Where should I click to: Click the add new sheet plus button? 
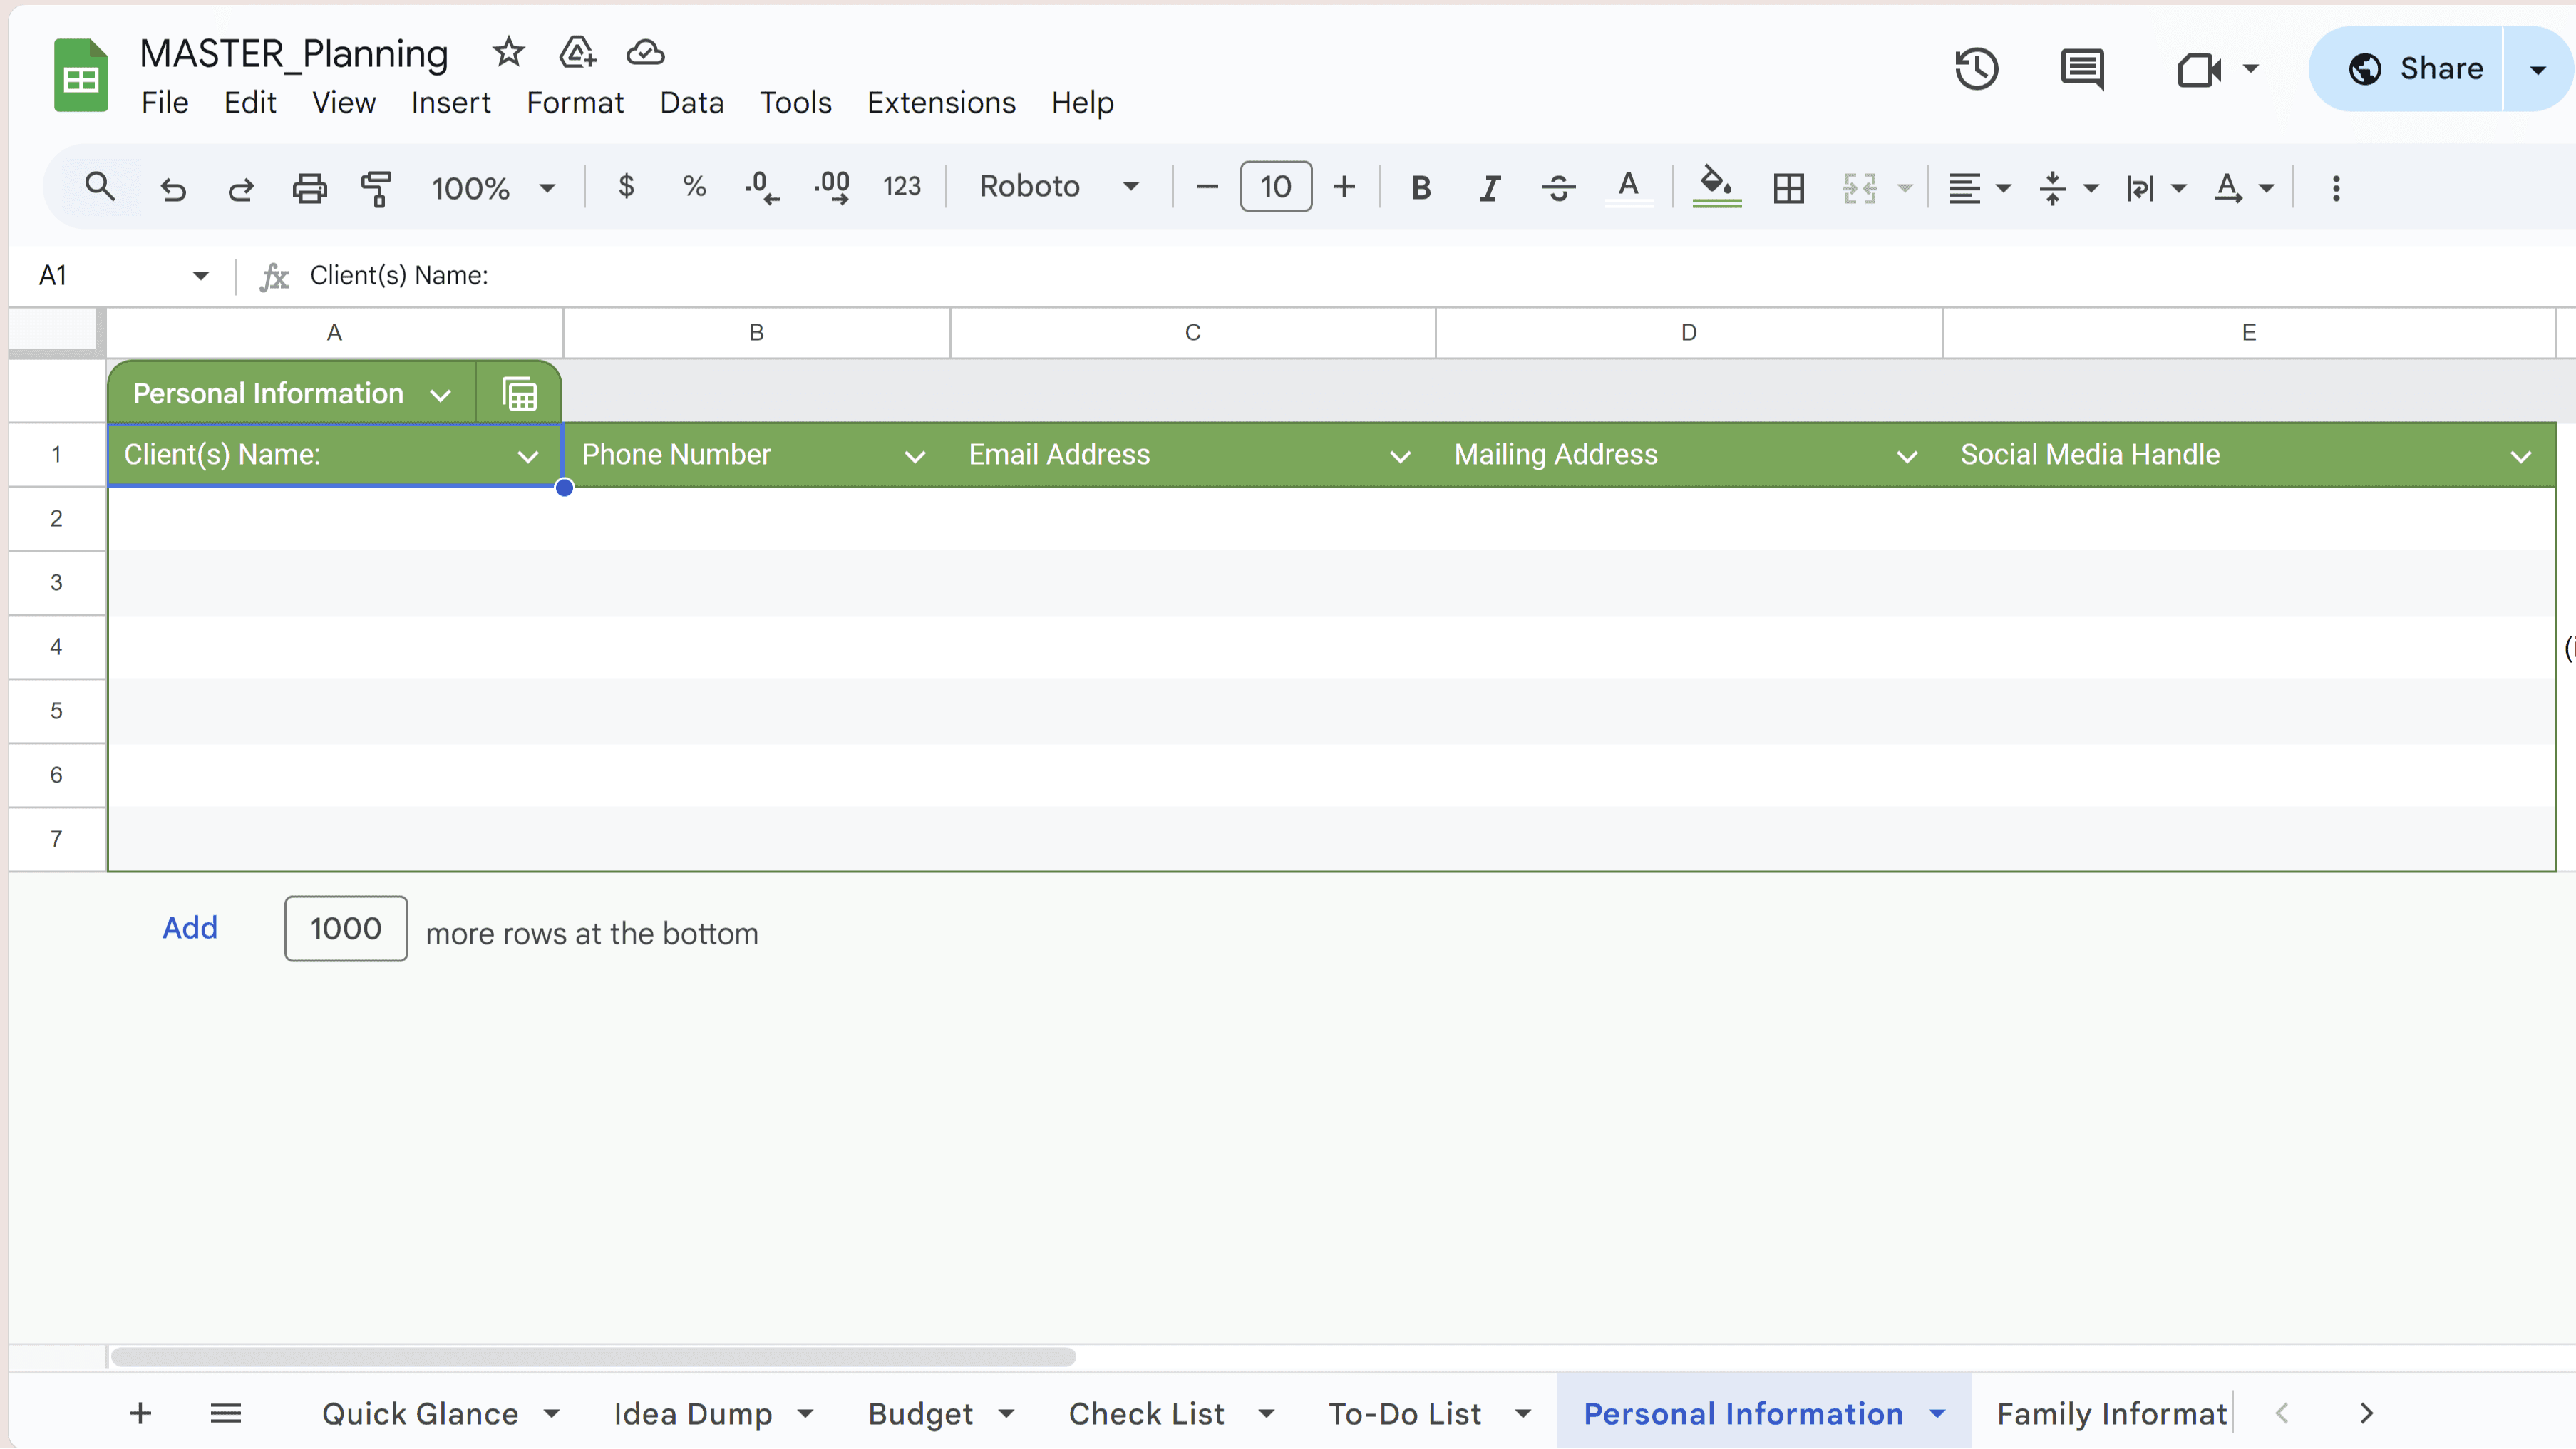[x=140, y=1413]
